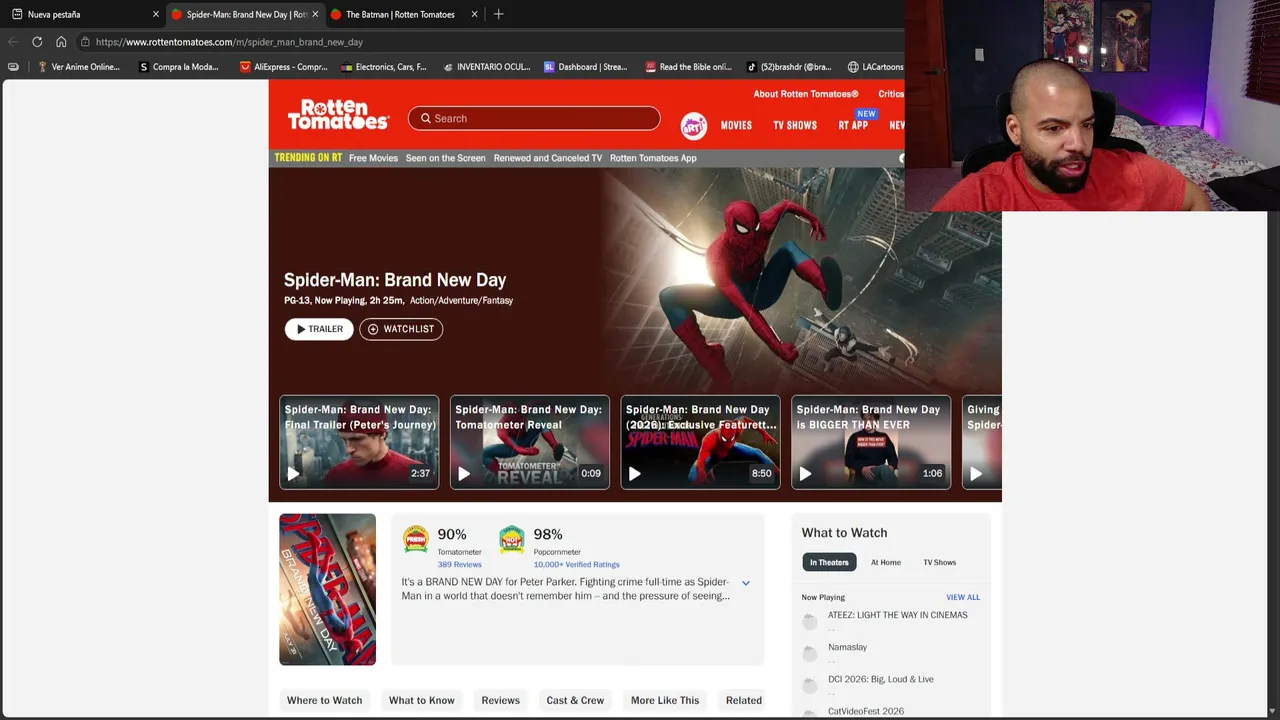
Task: Click the Tomatometer Certified Fresh badge
Action: (x=416, y=539)
